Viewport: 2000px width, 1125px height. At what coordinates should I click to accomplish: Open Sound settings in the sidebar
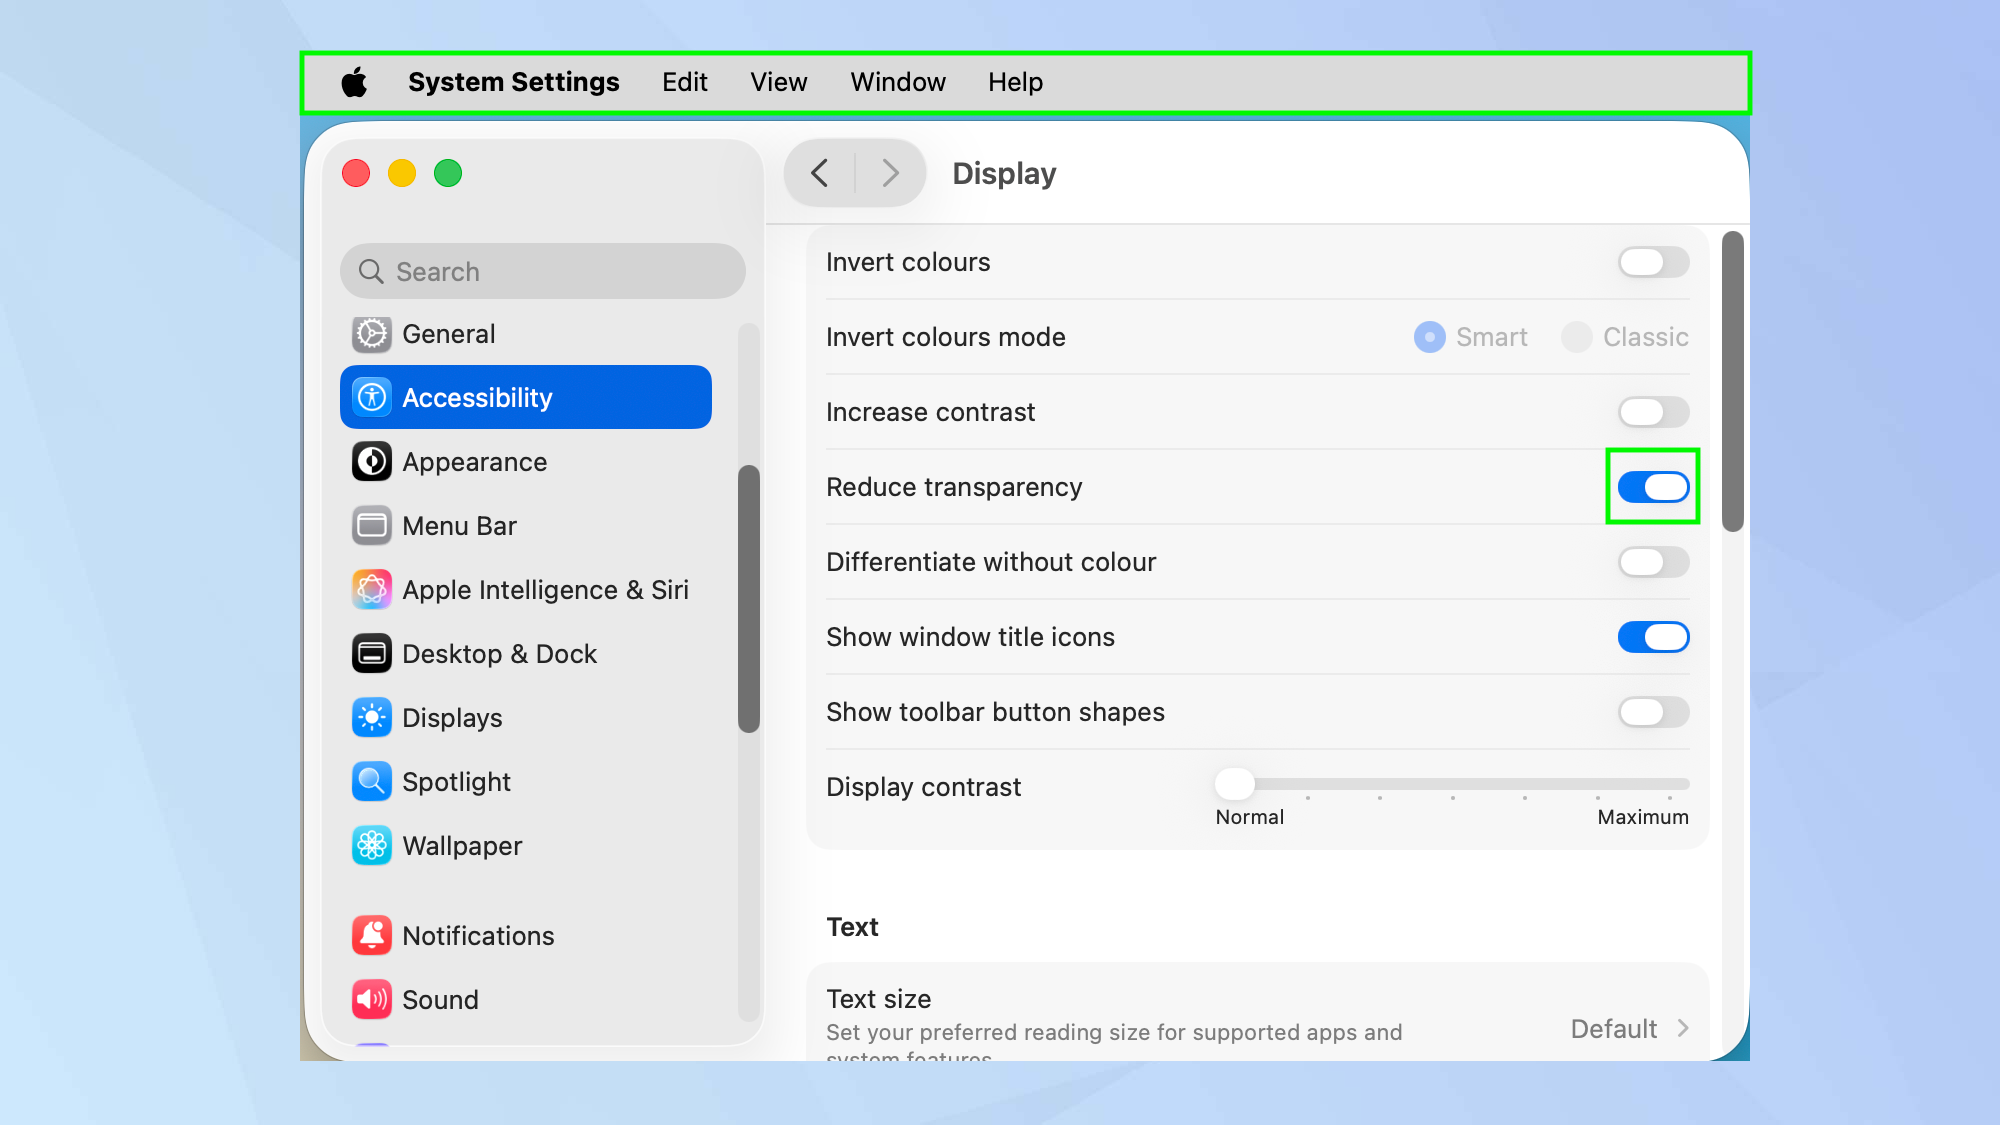click(x=439, y=999)
